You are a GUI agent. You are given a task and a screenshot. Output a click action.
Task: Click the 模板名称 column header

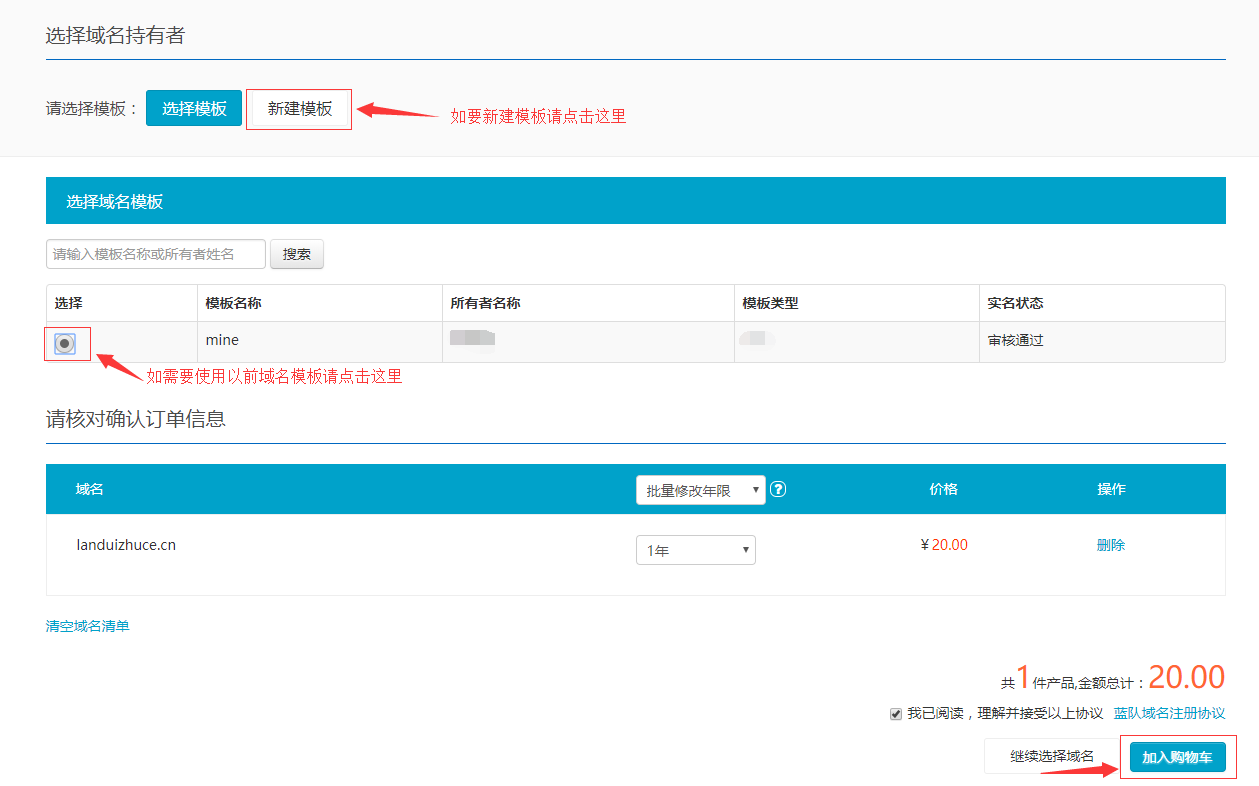point(233,303)
